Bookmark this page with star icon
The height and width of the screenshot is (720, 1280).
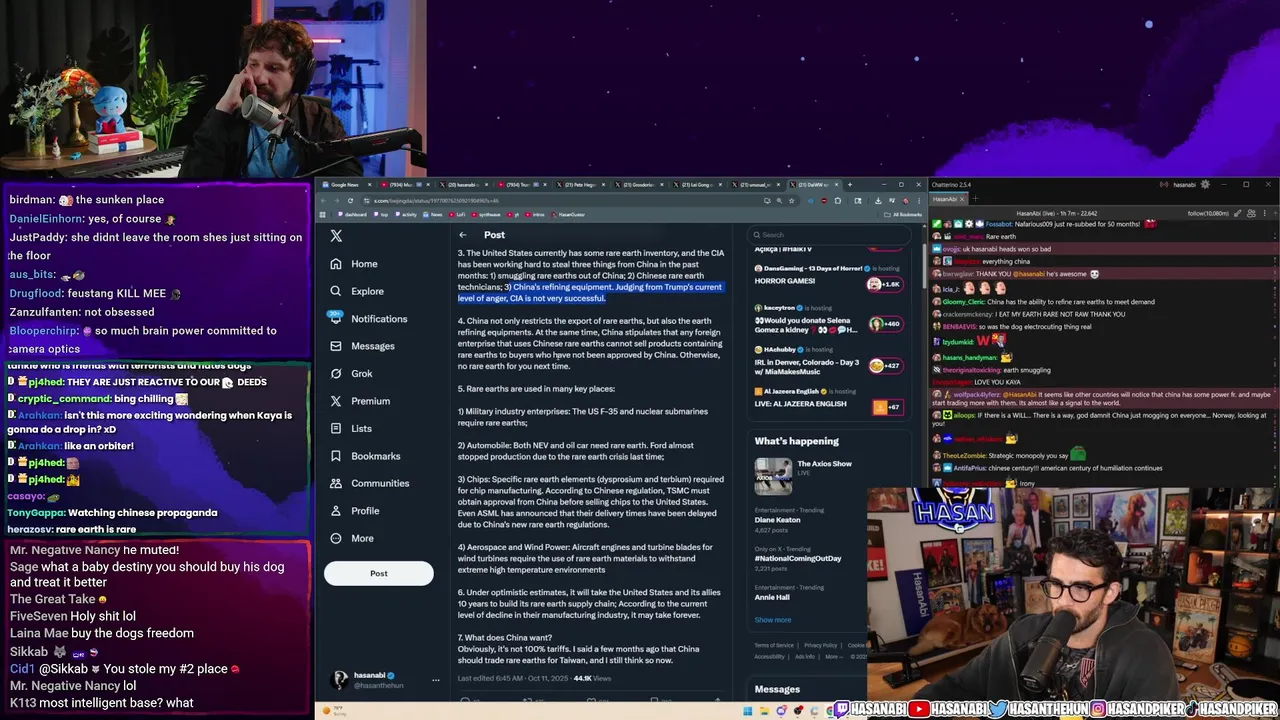(x=792, y=200)
